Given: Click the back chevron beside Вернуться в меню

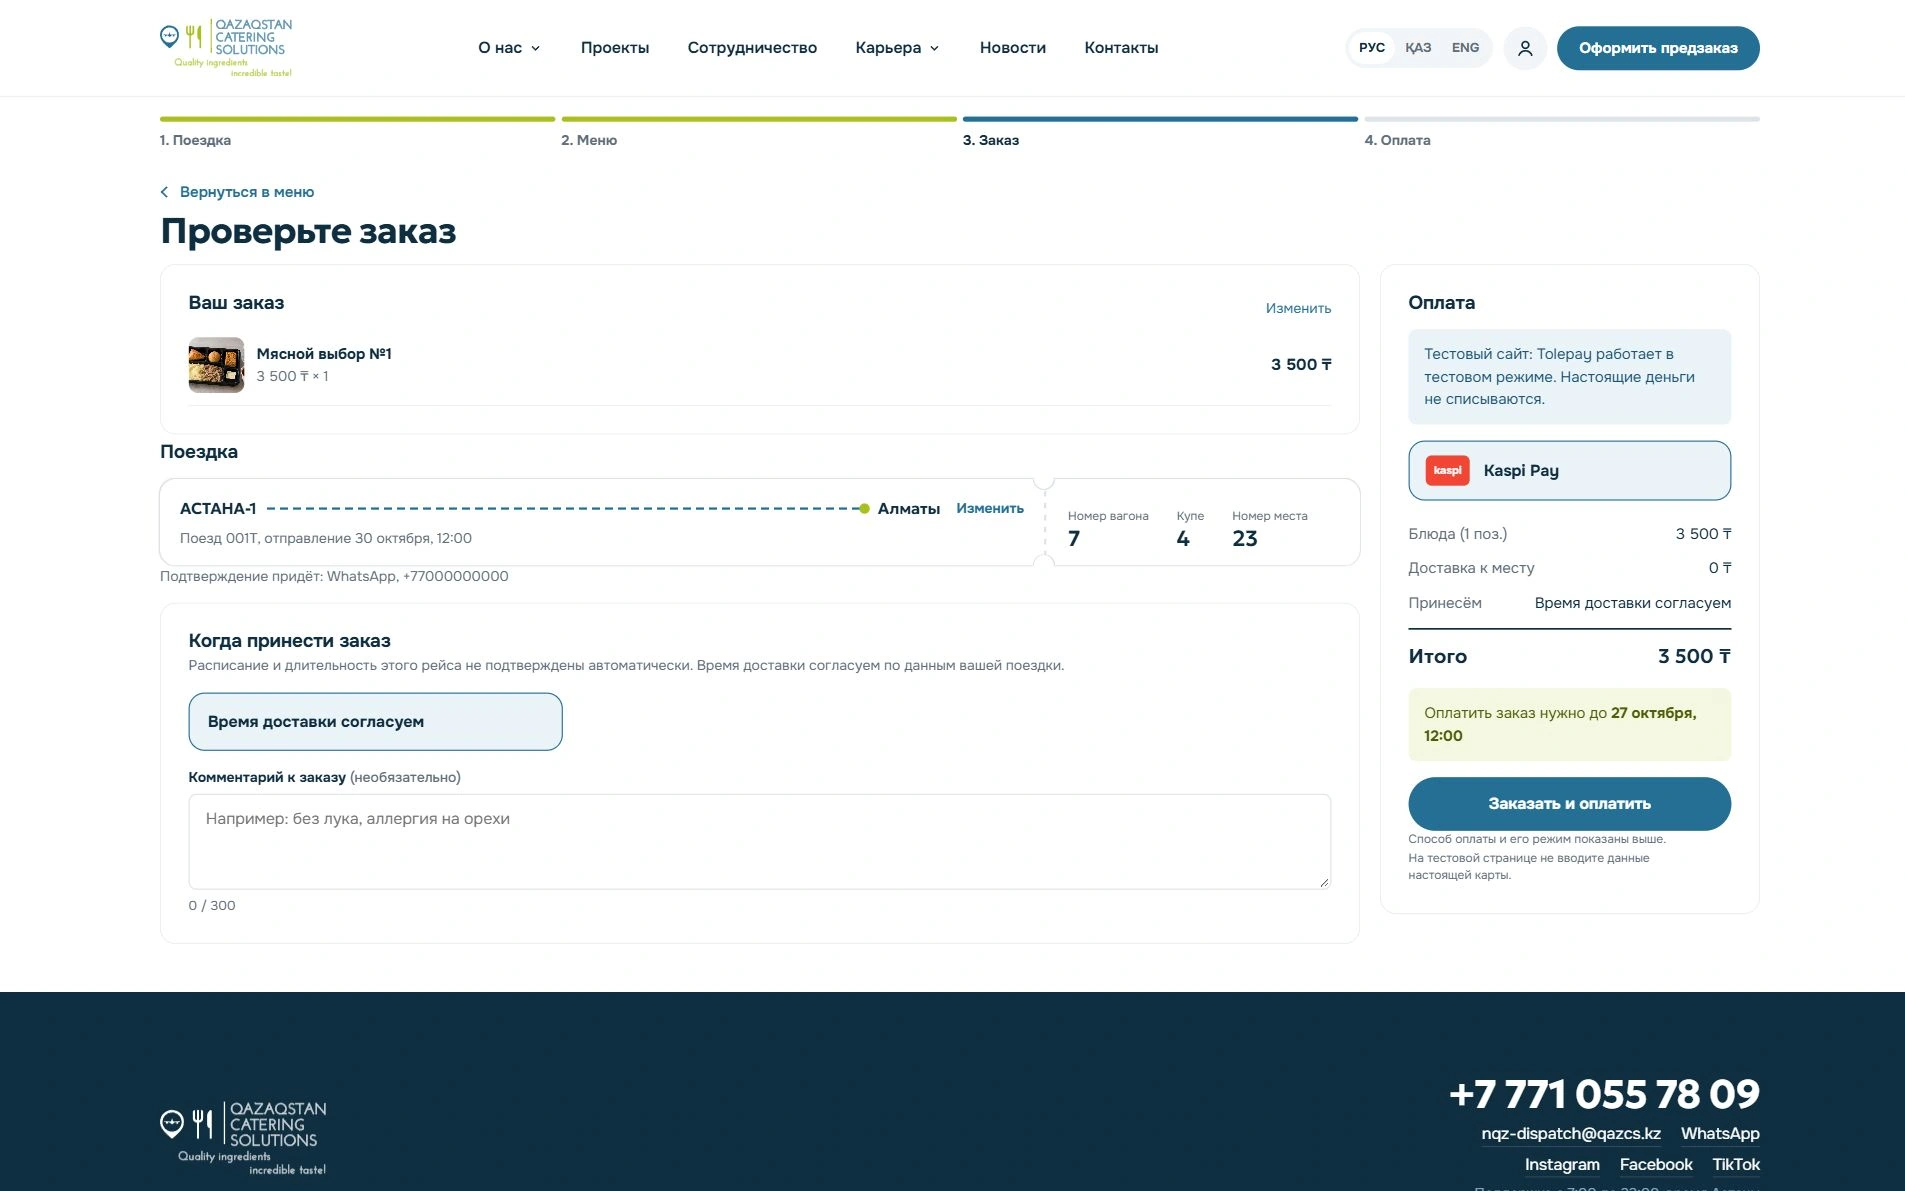Looking at the screenshot, I should coord(164,192).
